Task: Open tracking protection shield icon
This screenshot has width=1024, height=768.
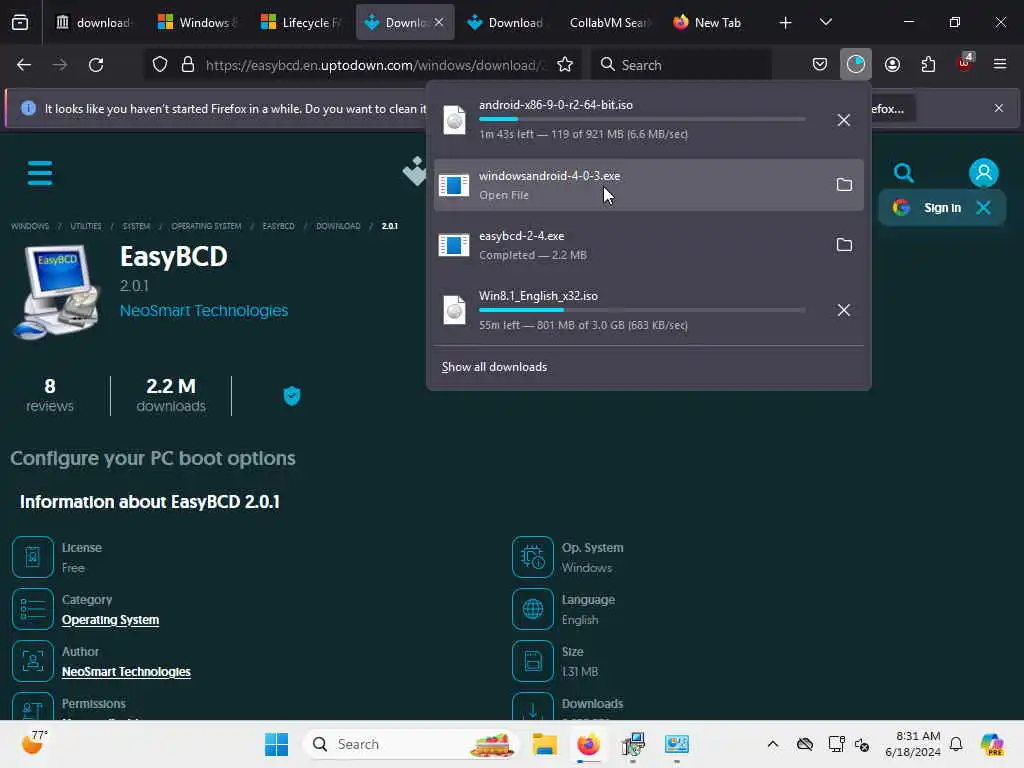Action: [x=160, y=65]
